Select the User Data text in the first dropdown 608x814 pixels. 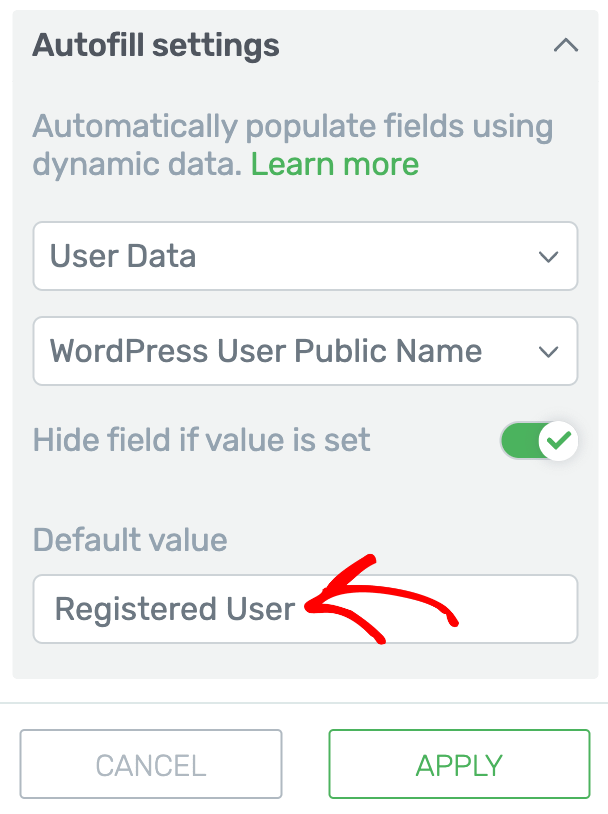123,256
